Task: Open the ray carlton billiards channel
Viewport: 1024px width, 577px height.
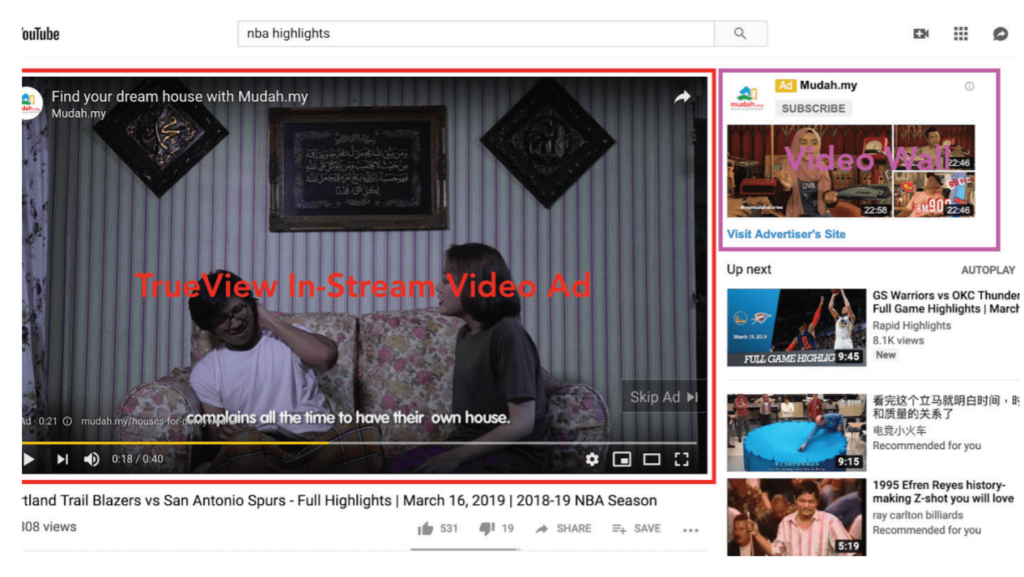Action: click(x=918, y=515)
